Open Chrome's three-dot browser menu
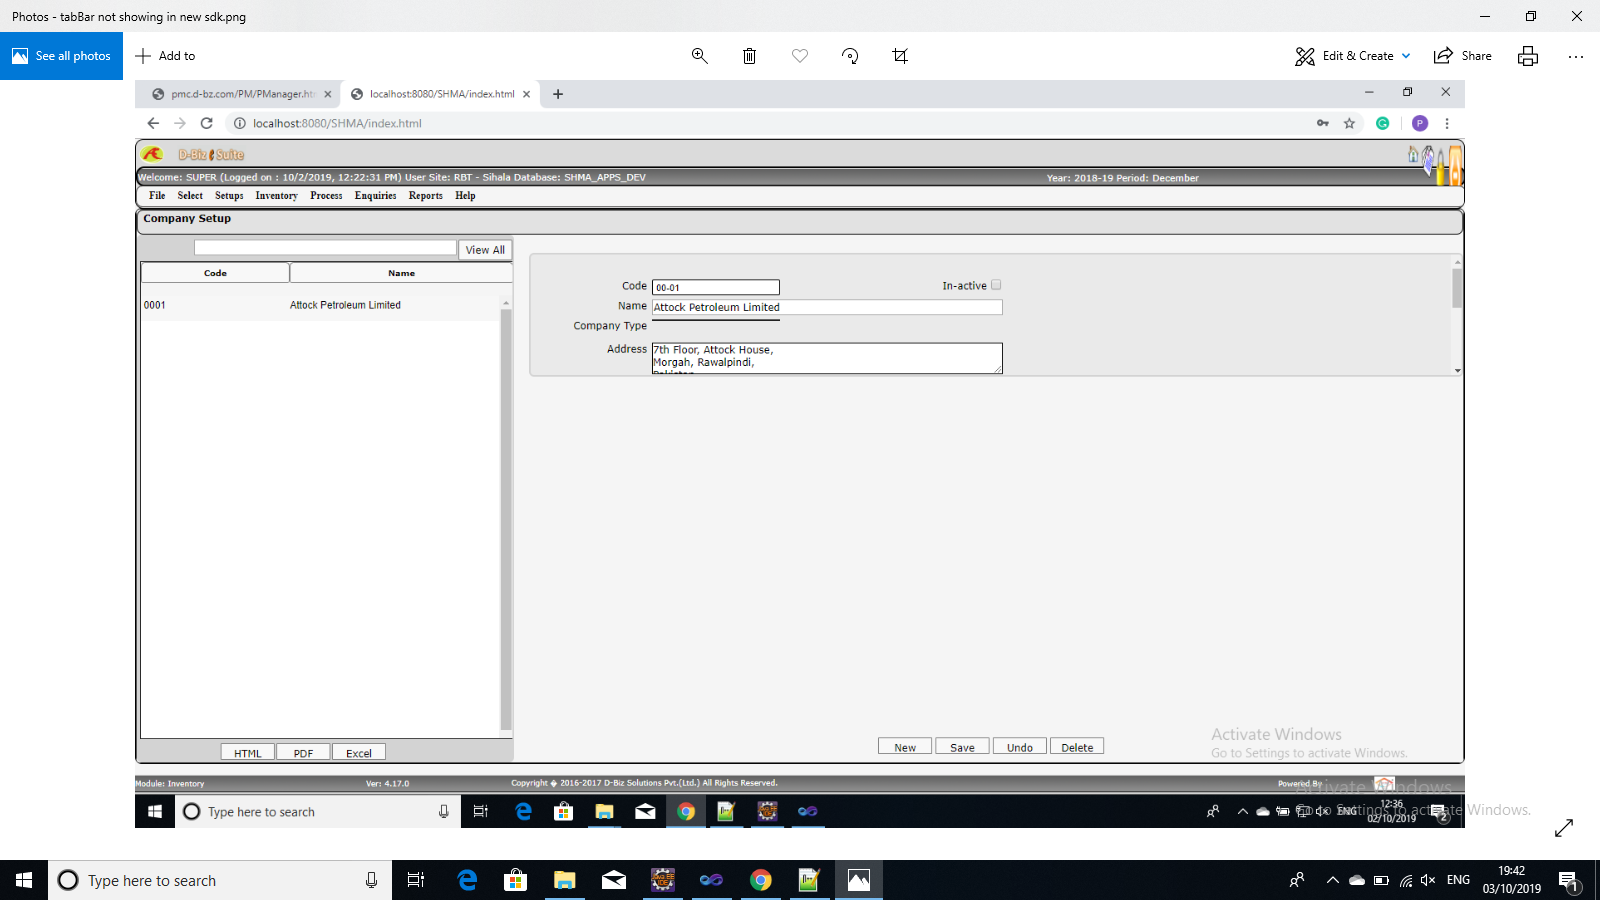The width and height of the screenshot is (1600, 900). [x=1447, y=123]
